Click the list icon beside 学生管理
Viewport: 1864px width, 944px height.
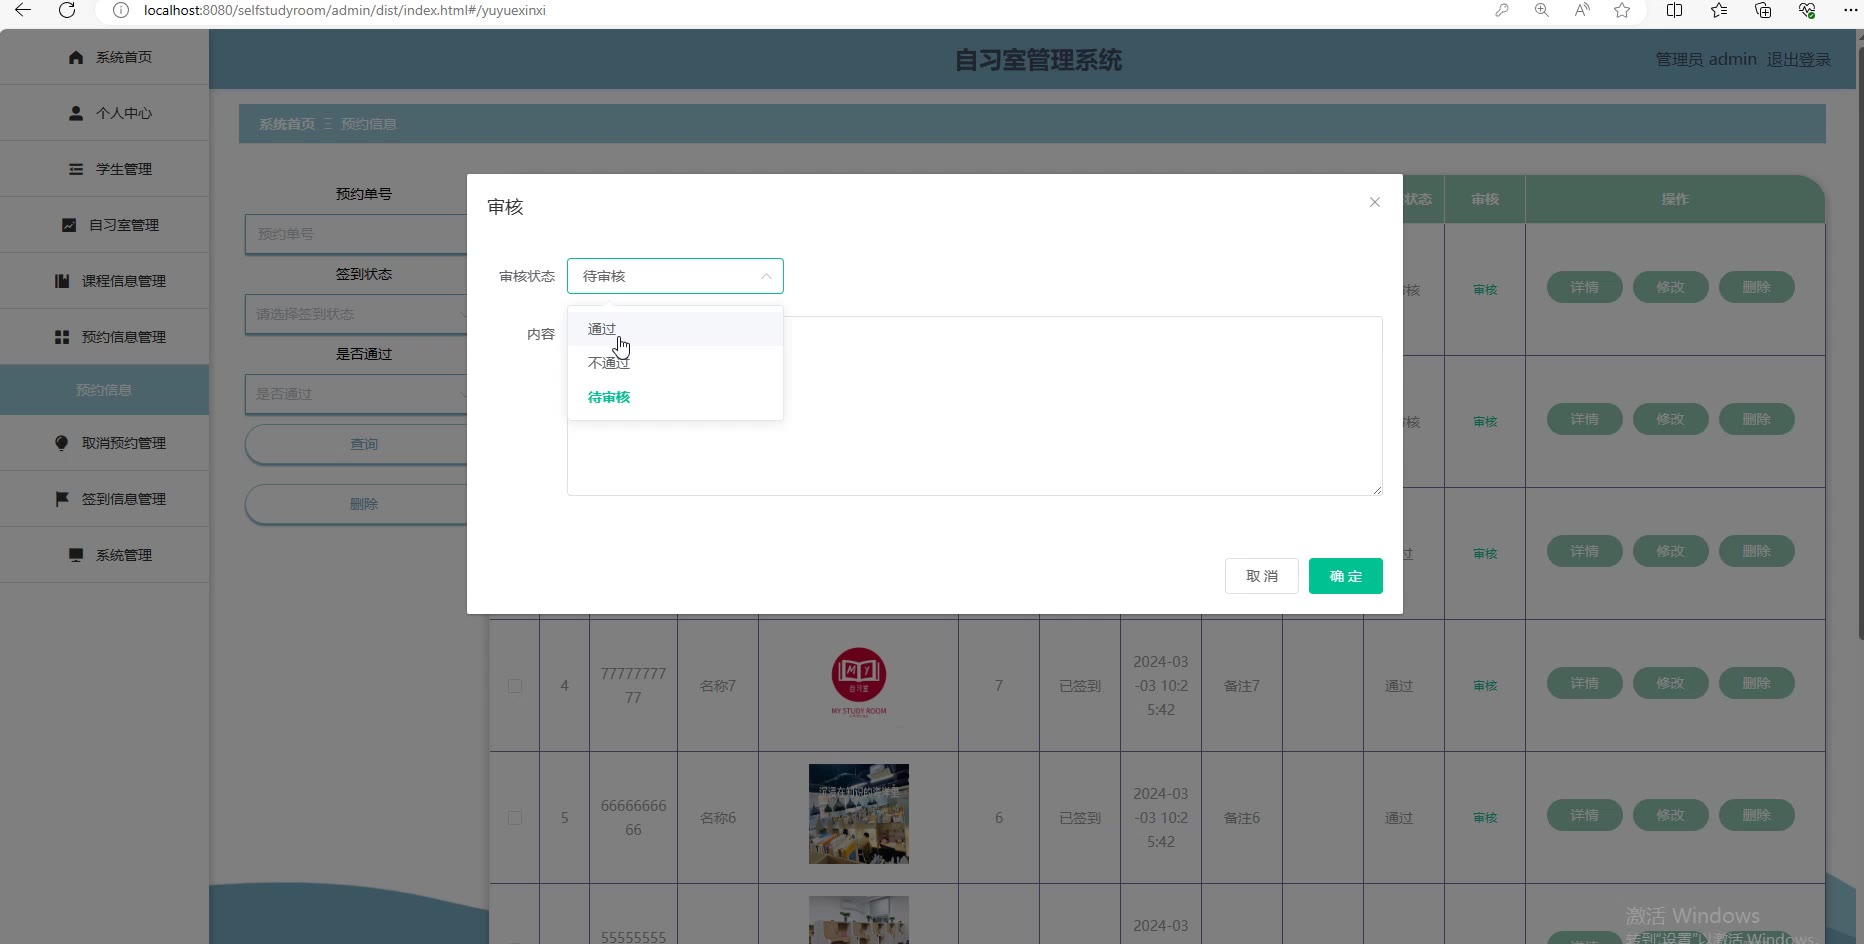click(x=76, y=169)
